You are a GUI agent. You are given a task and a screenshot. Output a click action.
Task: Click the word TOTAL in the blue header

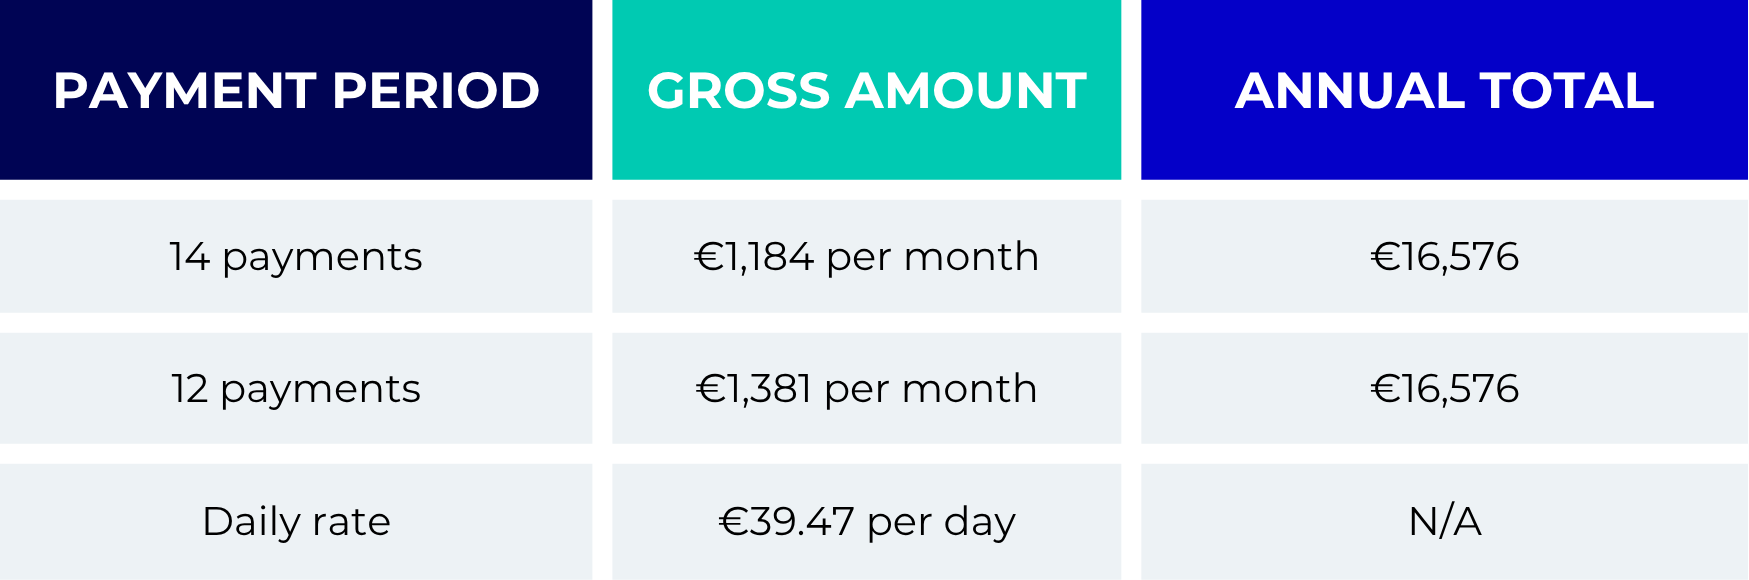pos(1567,91)
